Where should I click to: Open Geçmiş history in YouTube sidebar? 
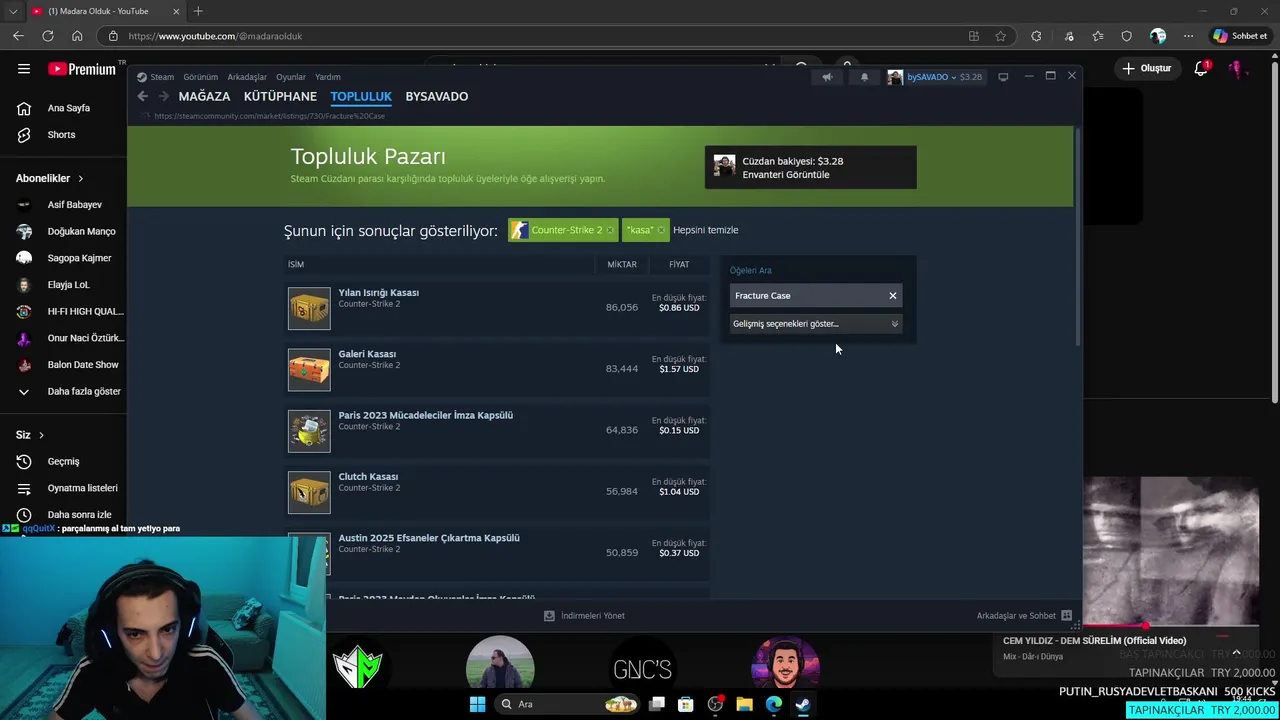pos(63,462)
